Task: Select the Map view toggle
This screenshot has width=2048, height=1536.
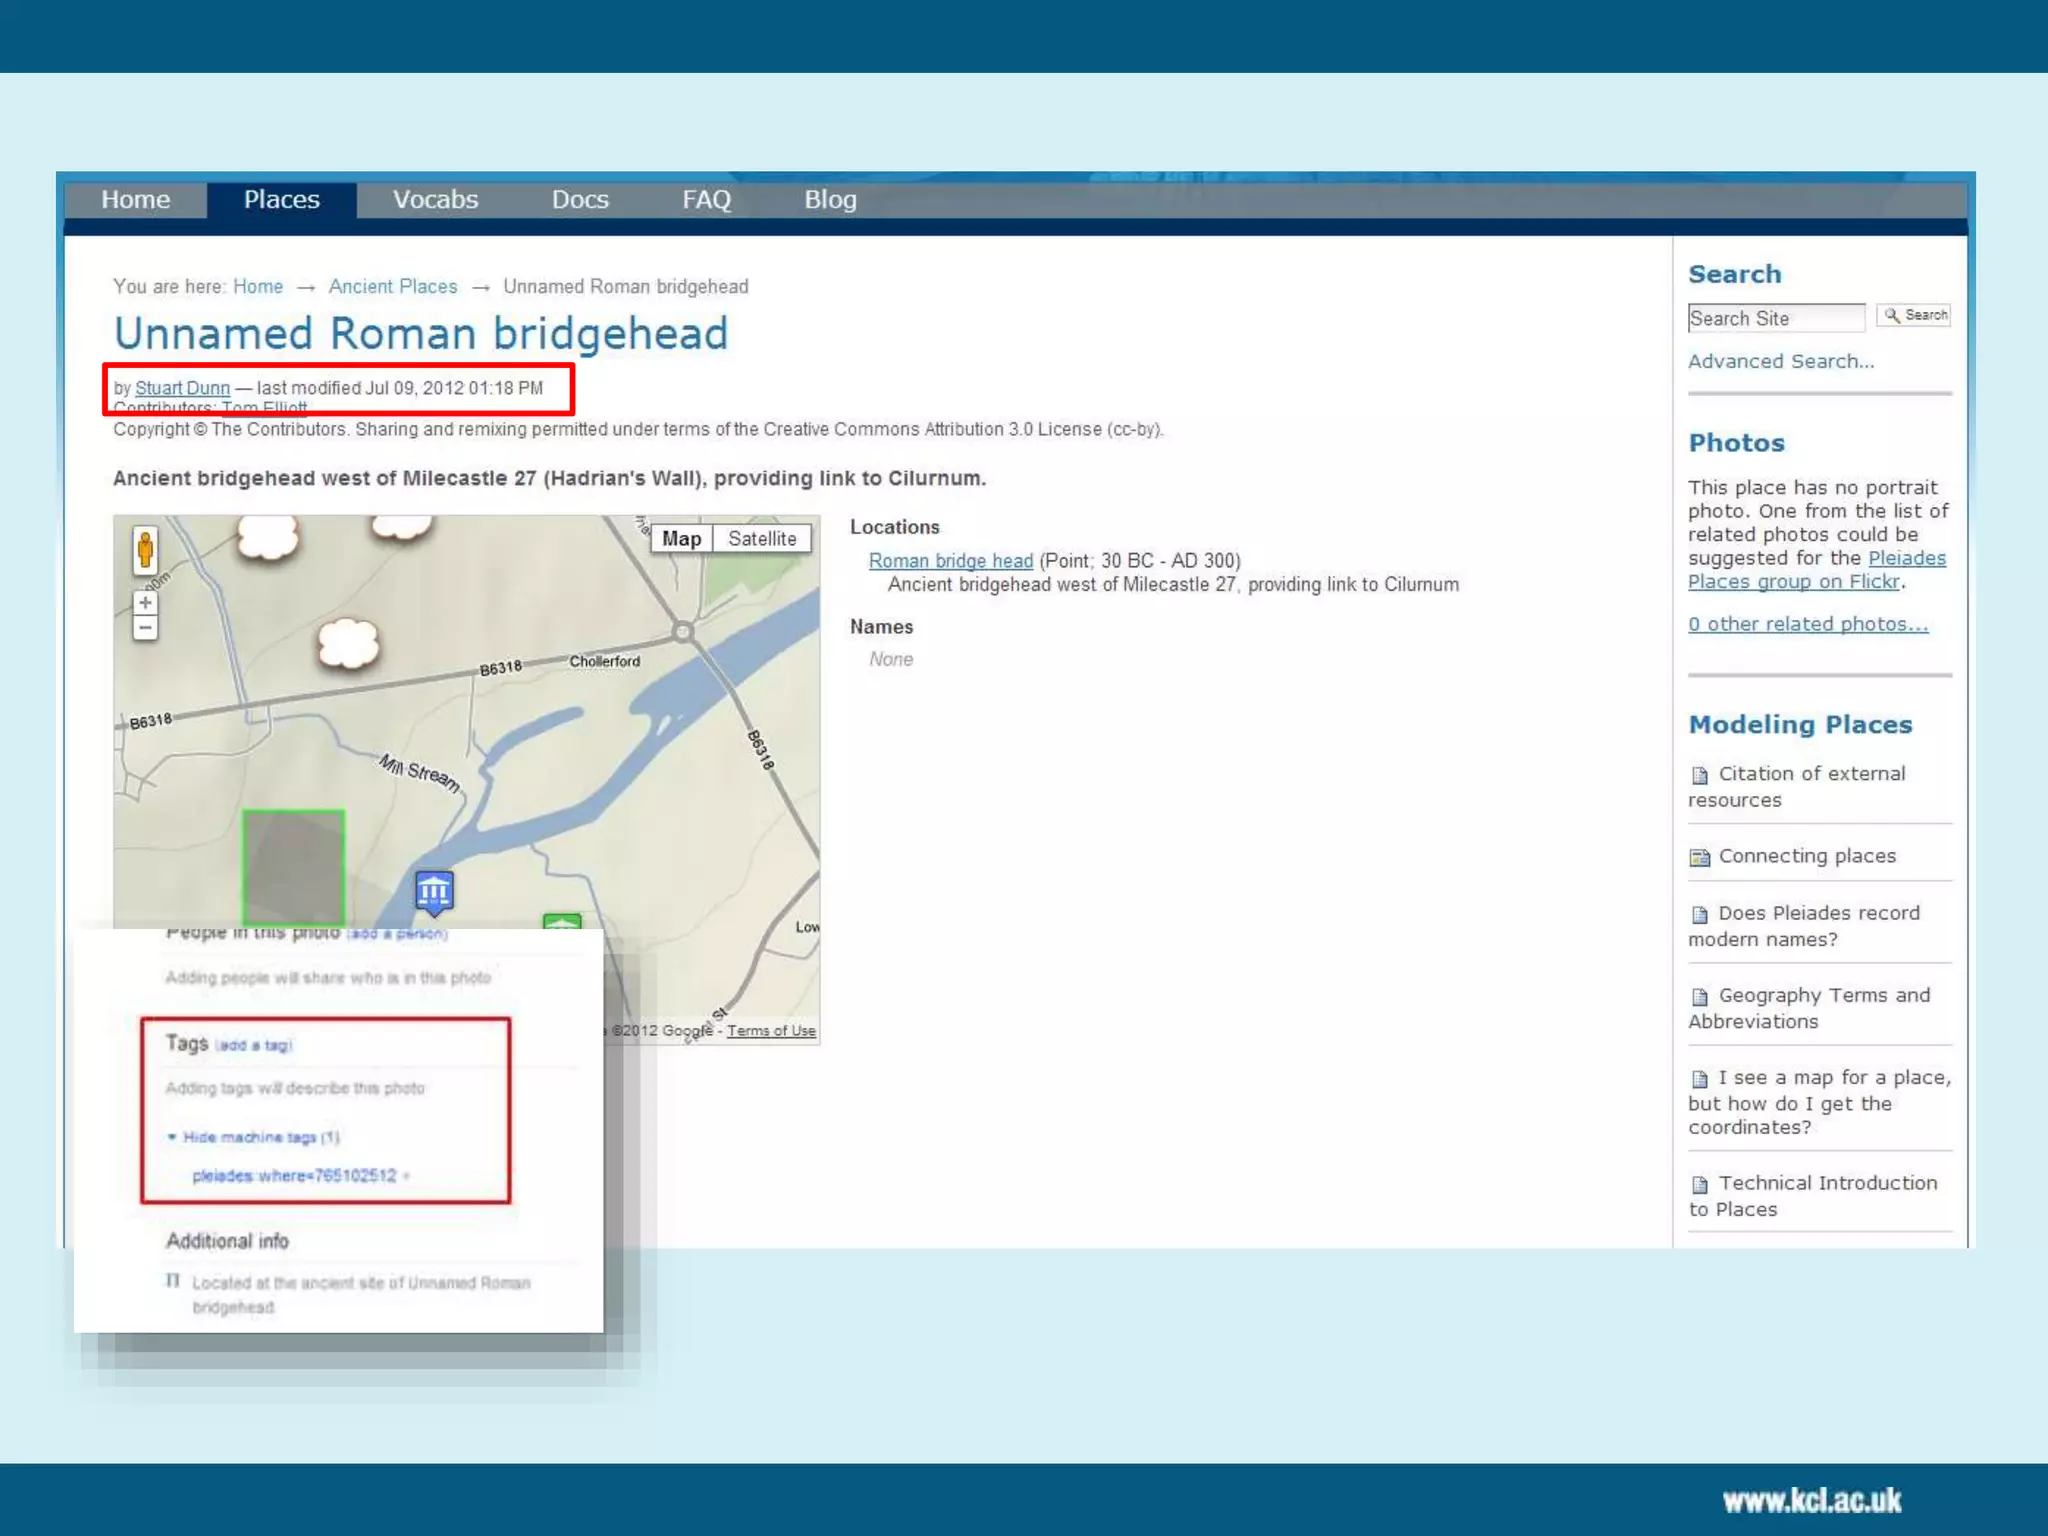Action: 681,539
